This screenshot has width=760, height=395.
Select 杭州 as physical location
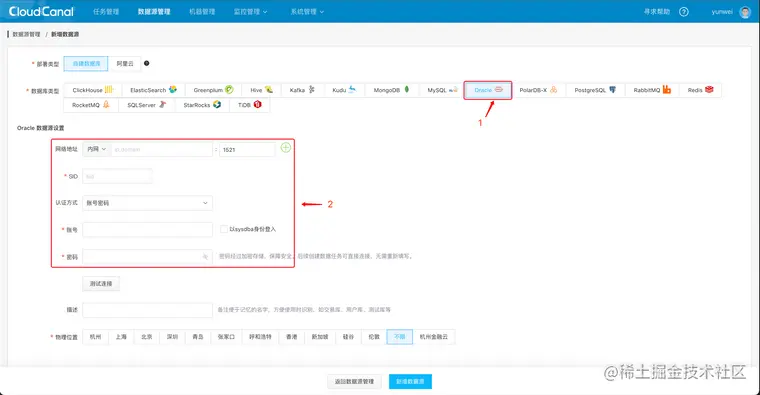click(x=95, y=337)
